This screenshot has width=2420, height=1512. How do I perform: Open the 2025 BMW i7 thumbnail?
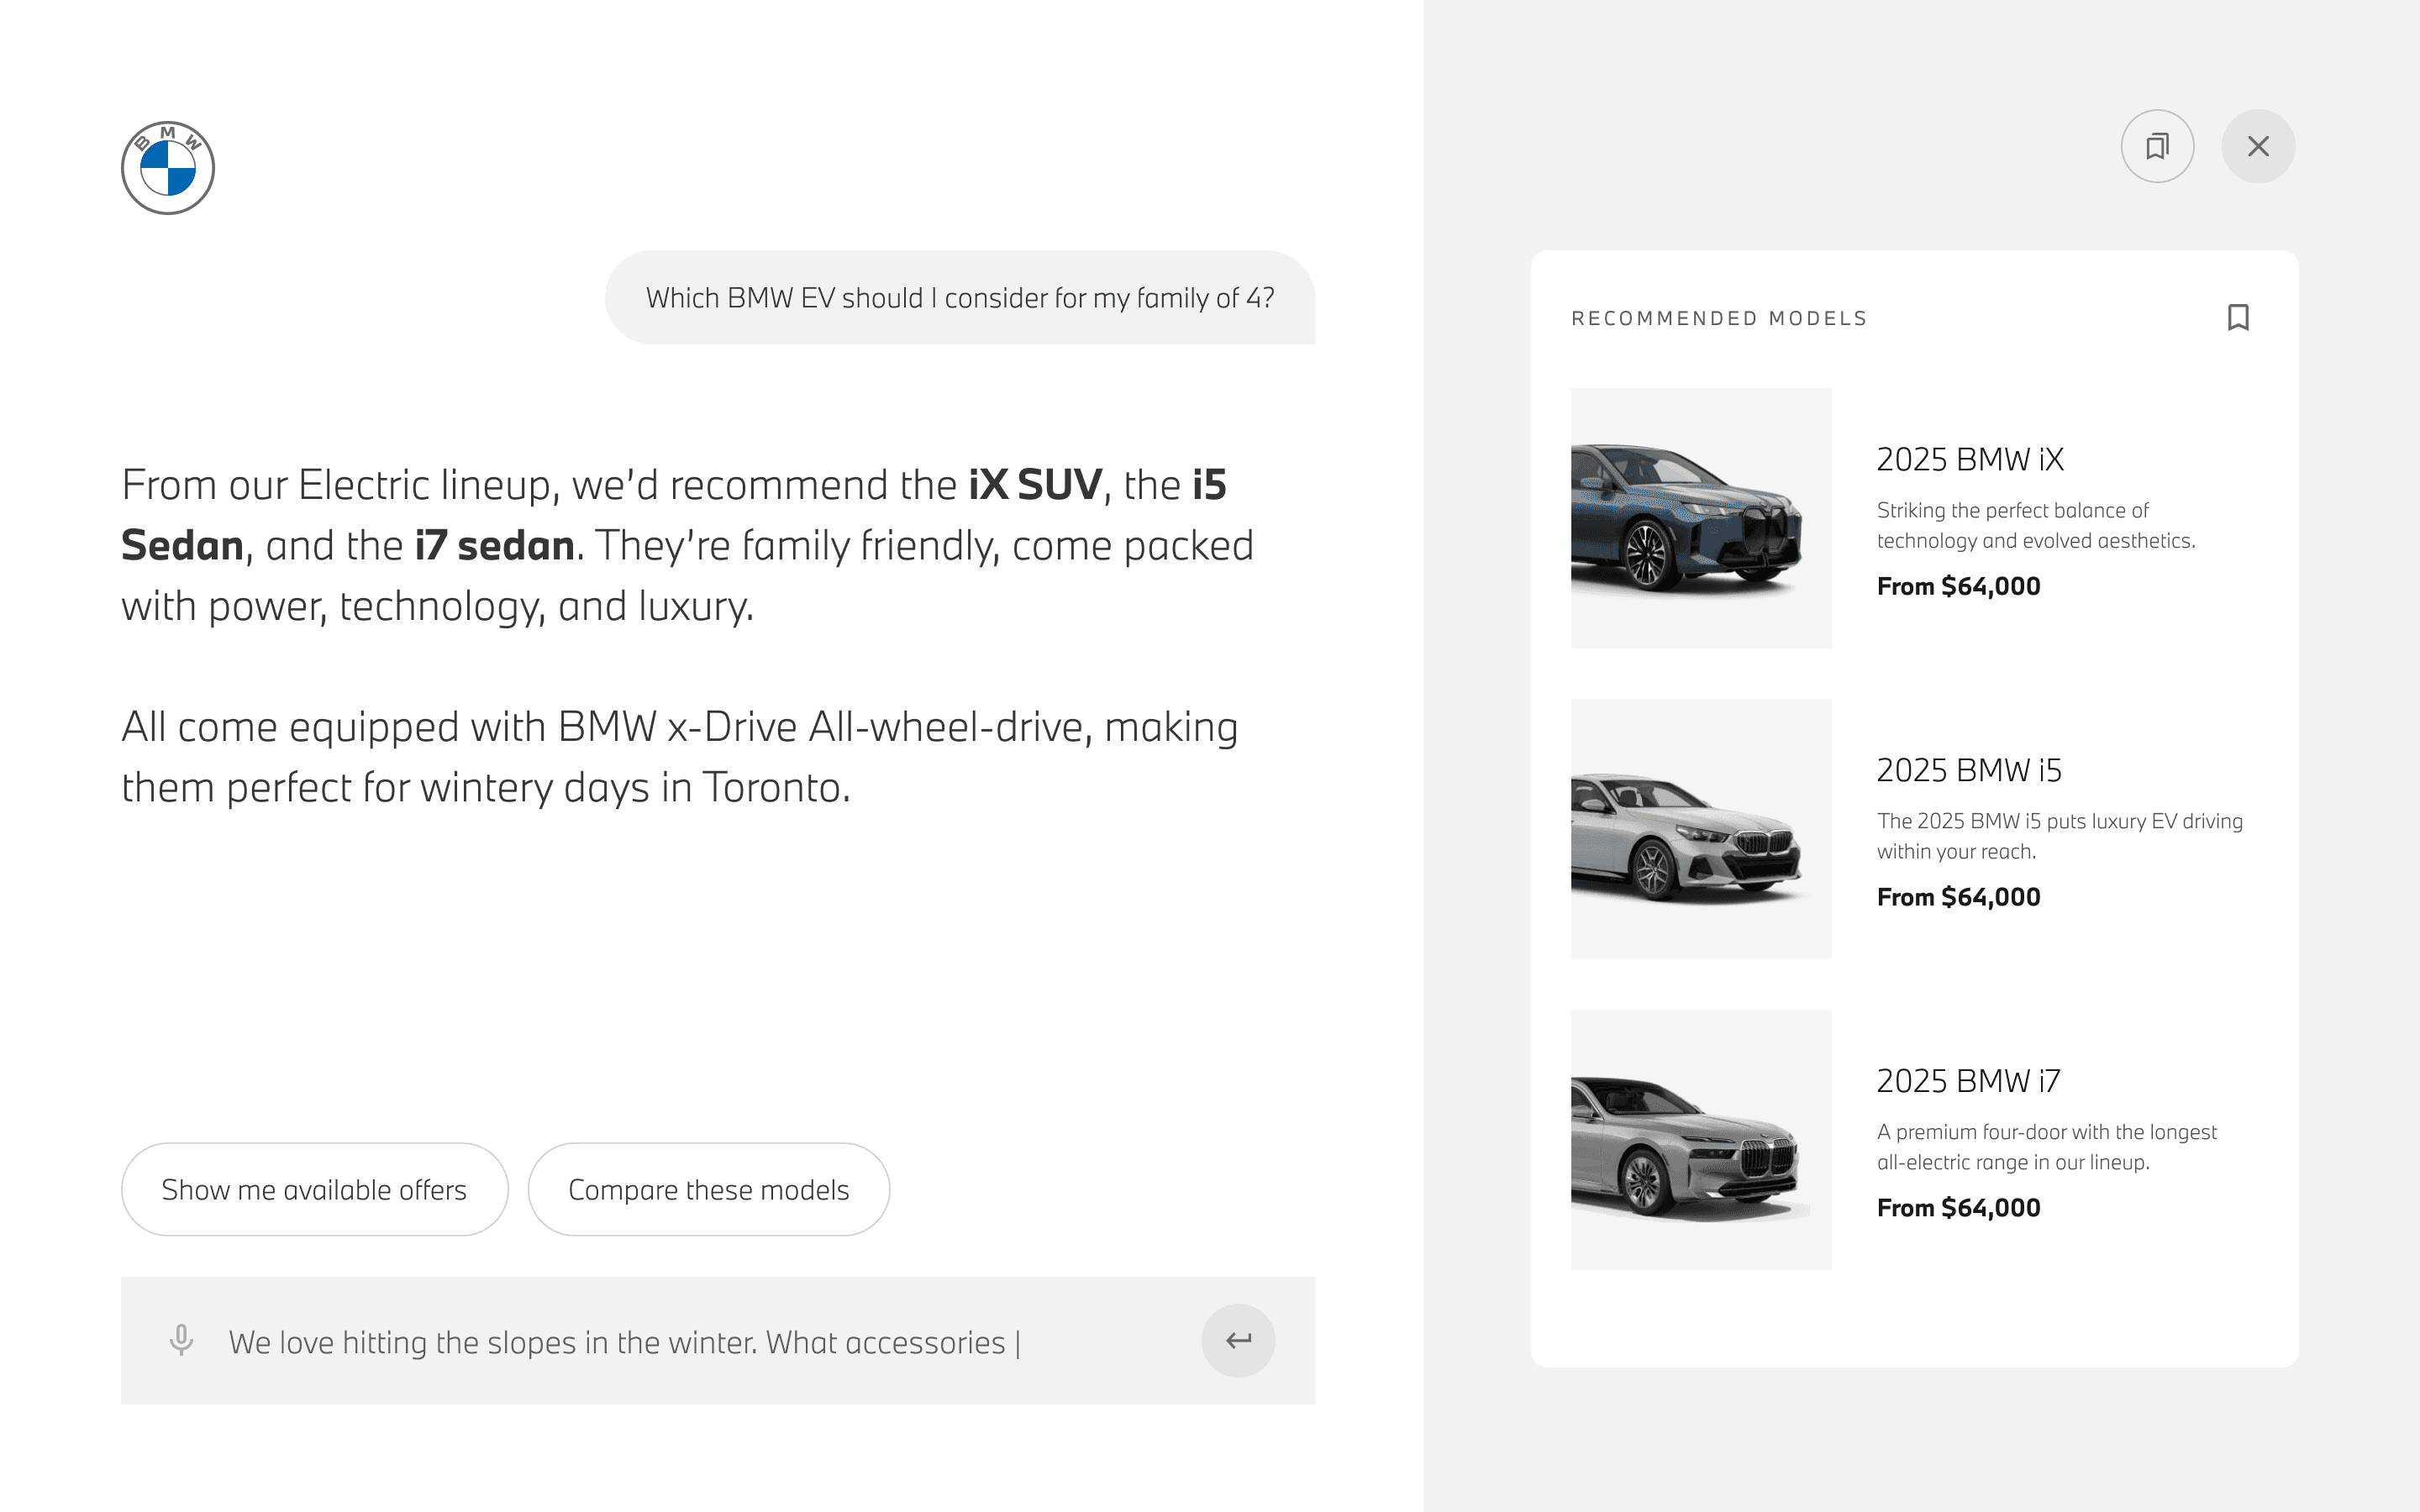pos(1700,1139)
